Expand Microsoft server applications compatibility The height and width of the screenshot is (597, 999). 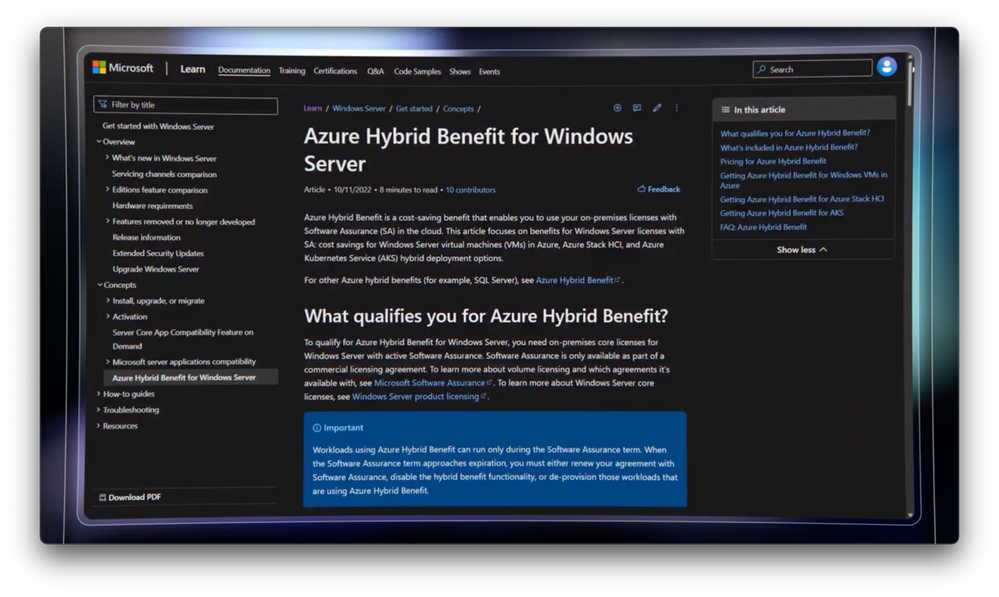tap(108, 361)
